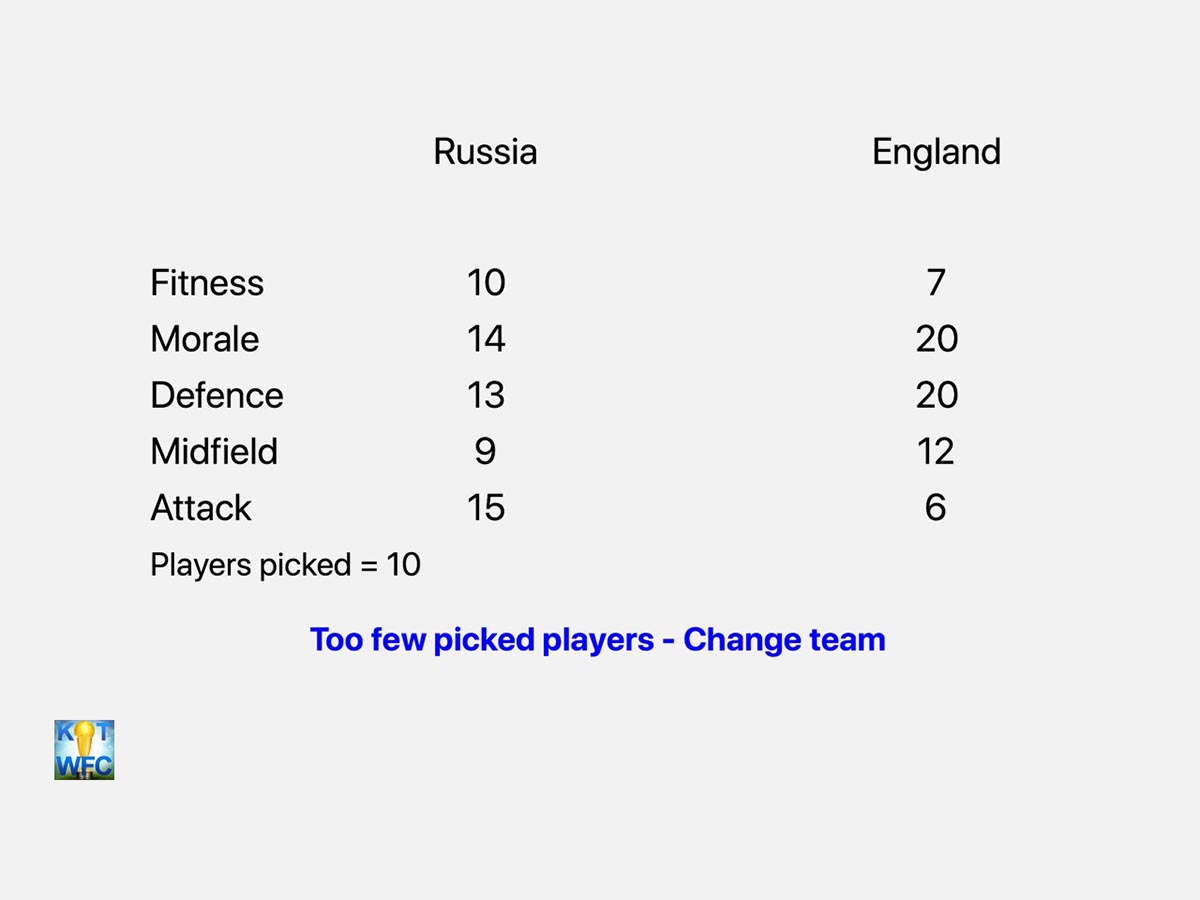The image size is (1200, 900).
Task: Click the Fitness row label
Action: [x=207, y=283]
